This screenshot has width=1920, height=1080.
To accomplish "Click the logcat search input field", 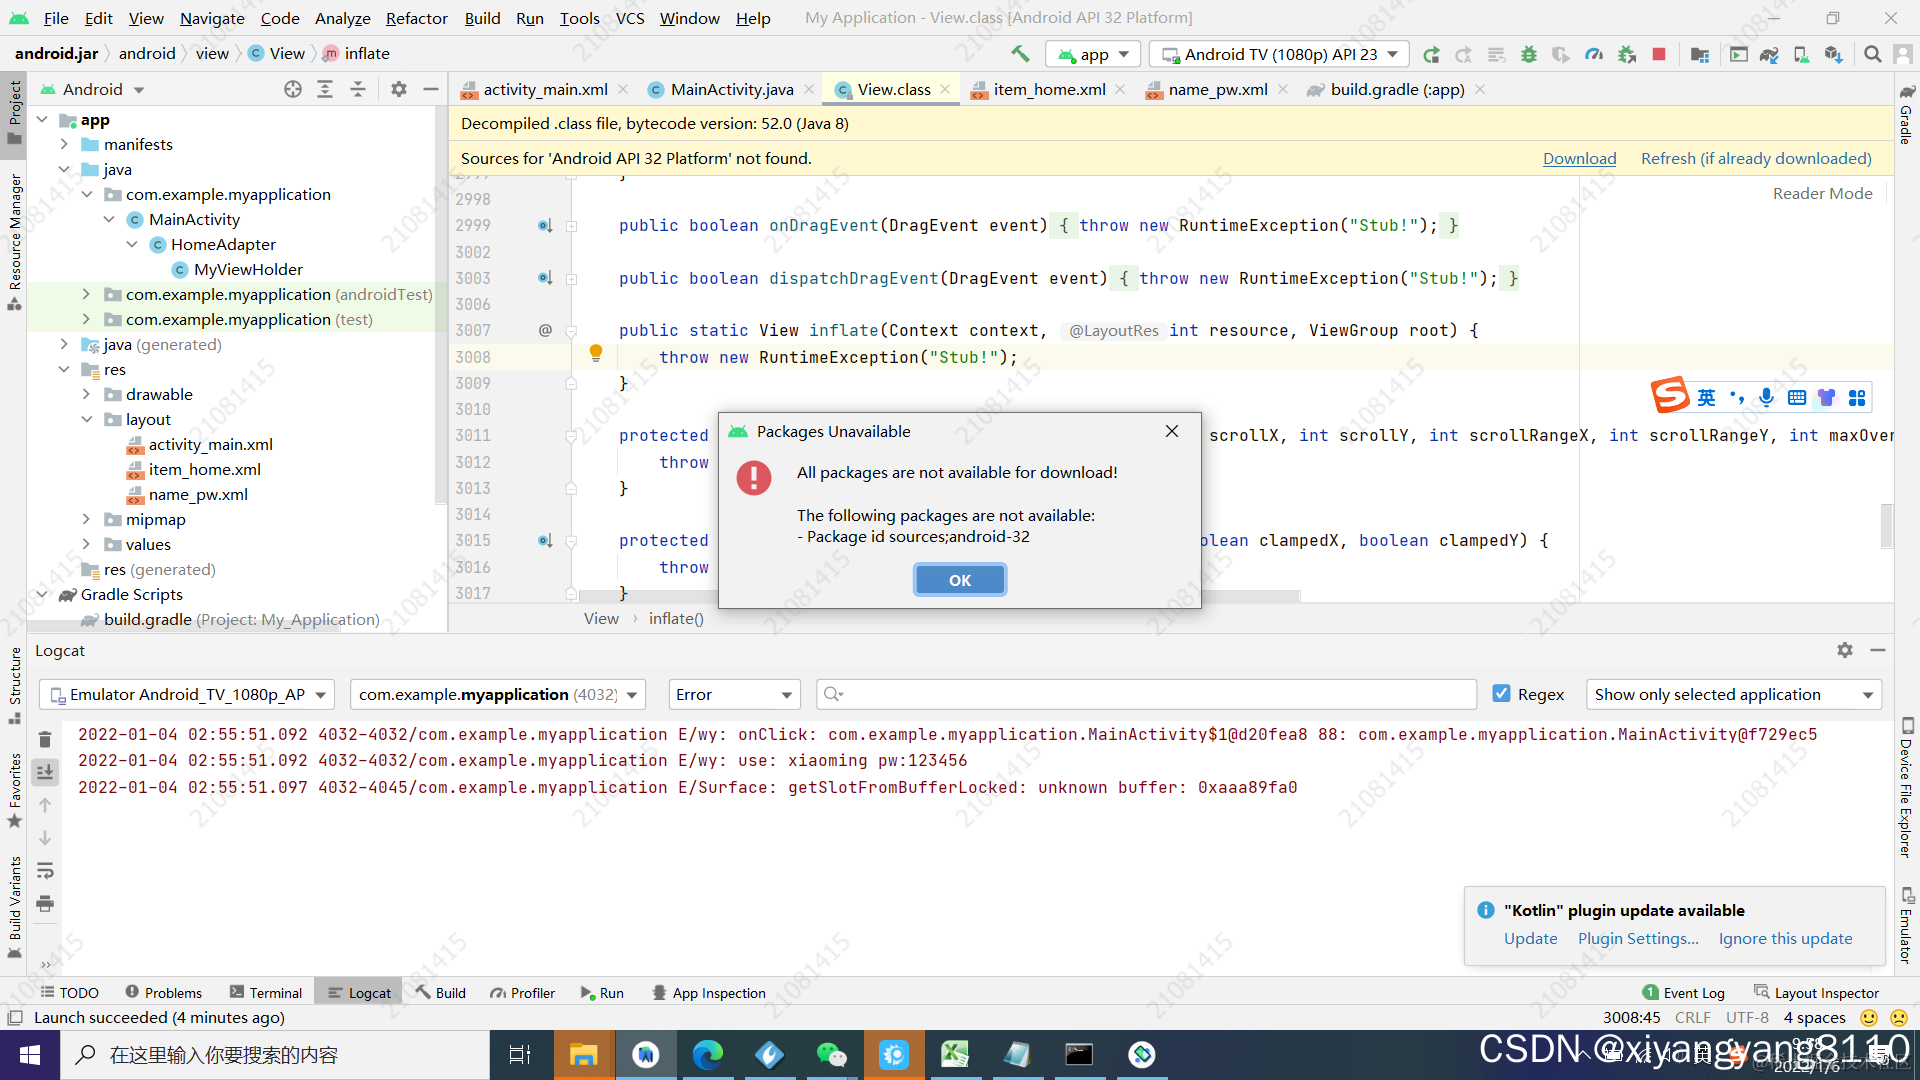I will tap(1150, 694).
